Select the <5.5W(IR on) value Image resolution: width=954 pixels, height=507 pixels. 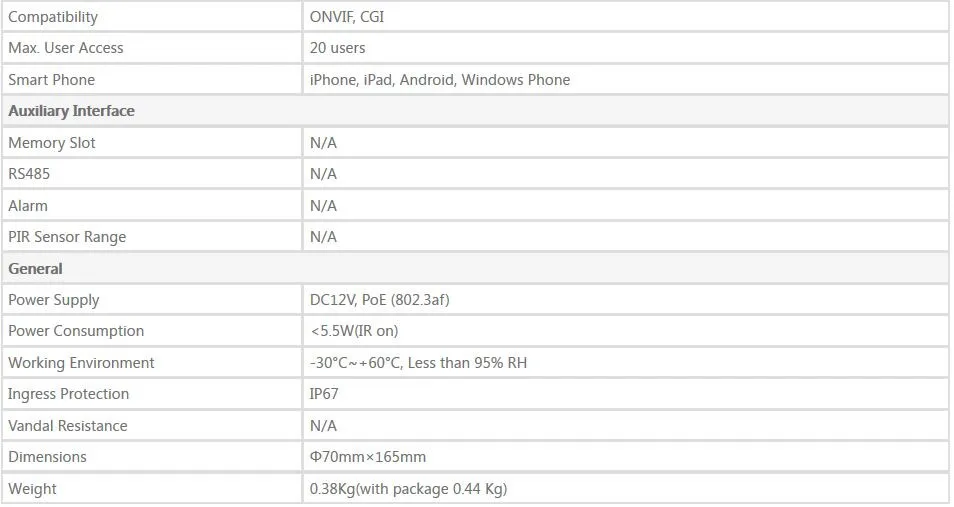point(354,331)
